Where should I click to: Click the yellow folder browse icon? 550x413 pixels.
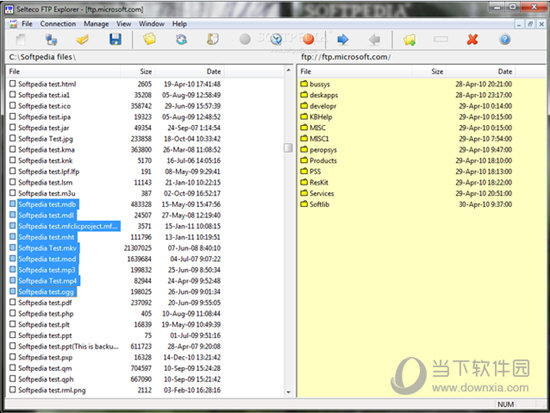[149, 39]
